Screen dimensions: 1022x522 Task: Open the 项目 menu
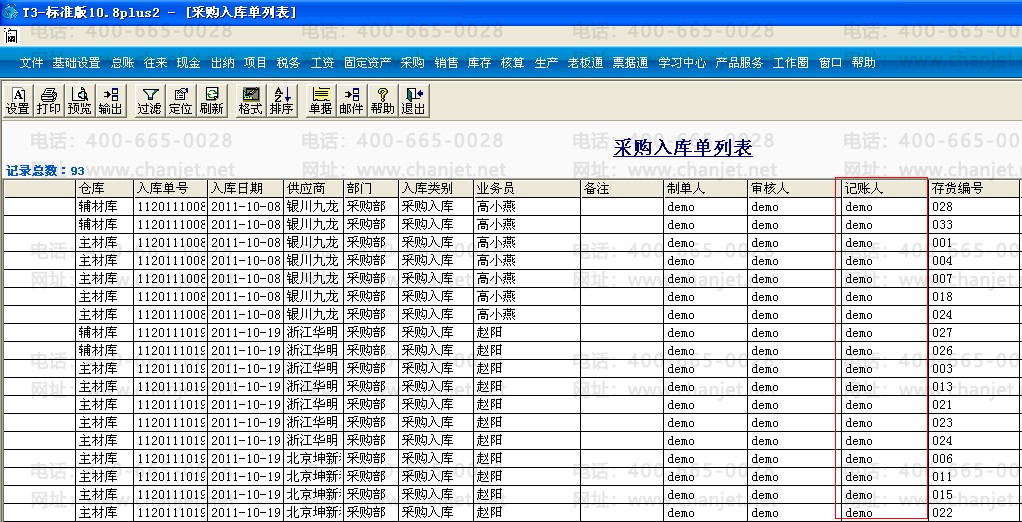pyautogui.click(x=256, y=63)
